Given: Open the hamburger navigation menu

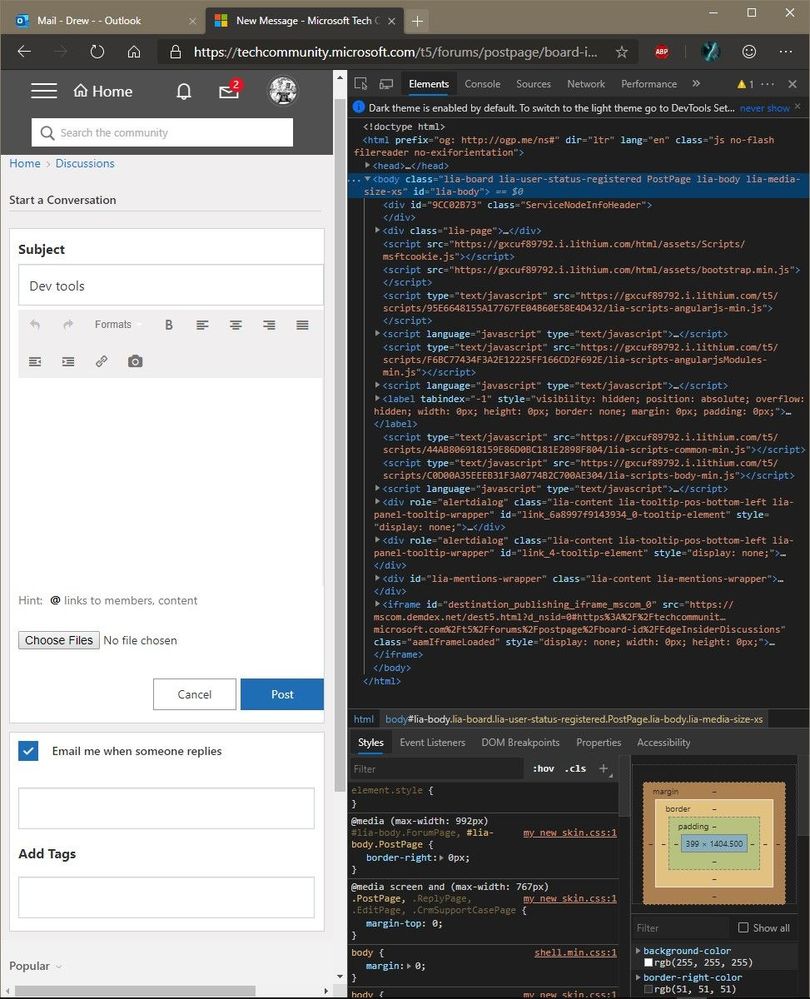Looking at the screenshot, I should [44, 91].
